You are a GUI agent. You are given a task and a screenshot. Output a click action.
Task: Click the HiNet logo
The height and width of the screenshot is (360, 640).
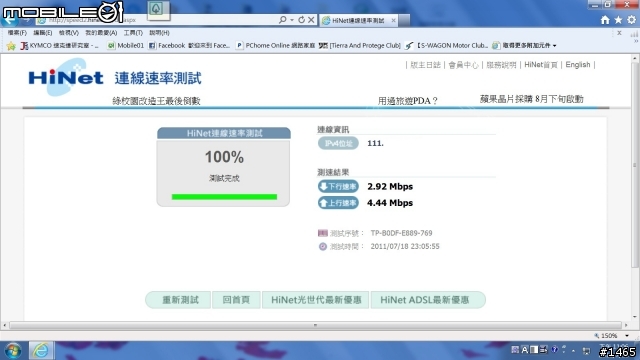coord(65,77)
